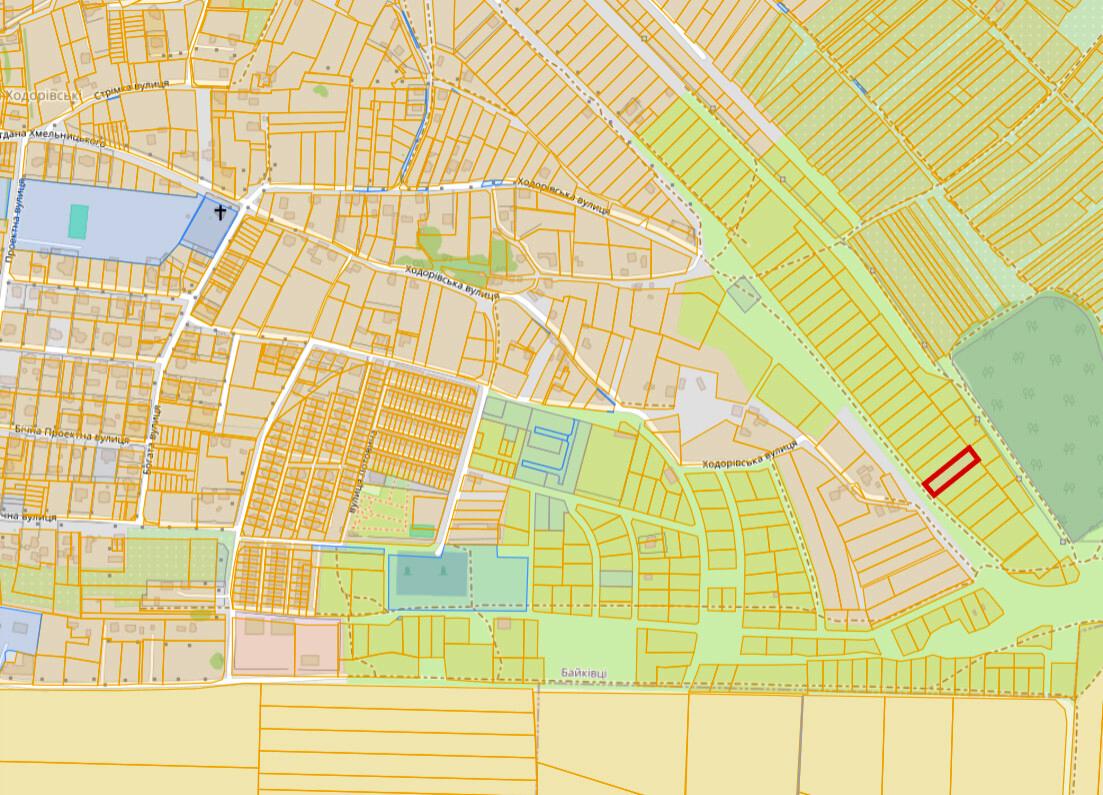The height and width of the screenshot is (795, 1103).
Task: Click the vertical вулиця label inside the garage block
Action: click(x=365, y=472)
